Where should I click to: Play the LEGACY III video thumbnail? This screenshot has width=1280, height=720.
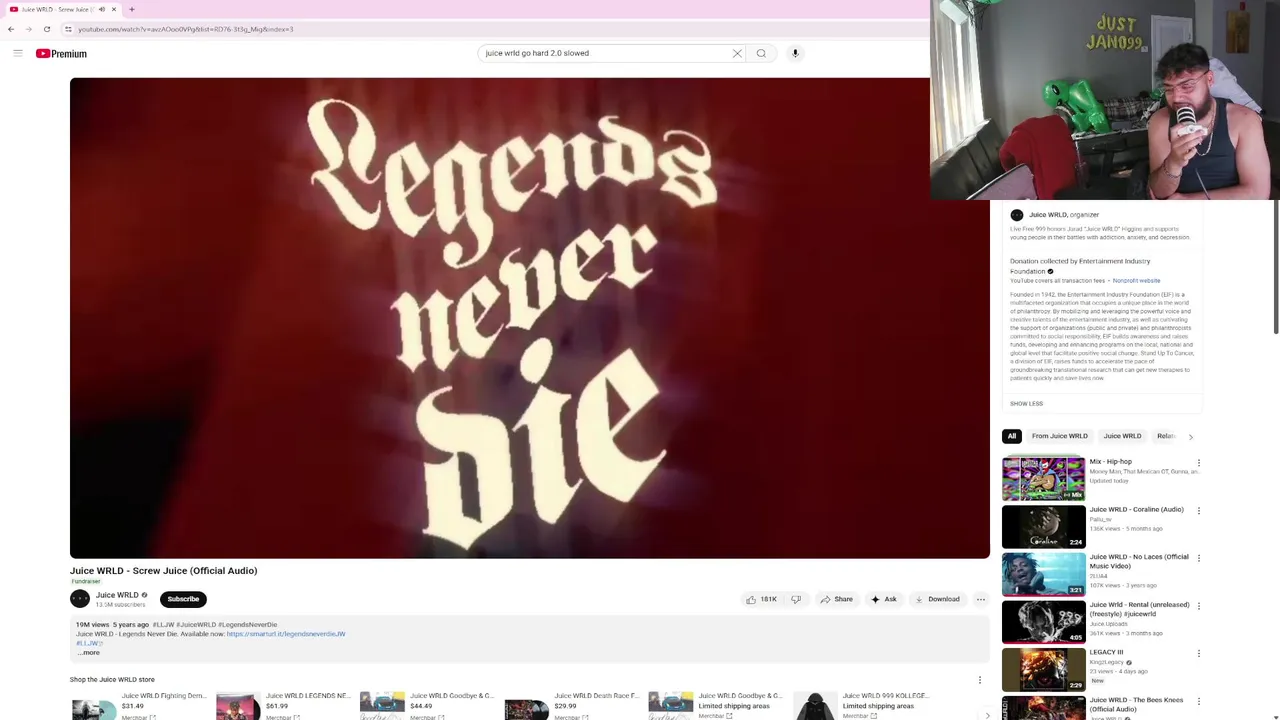point(1043,669)
